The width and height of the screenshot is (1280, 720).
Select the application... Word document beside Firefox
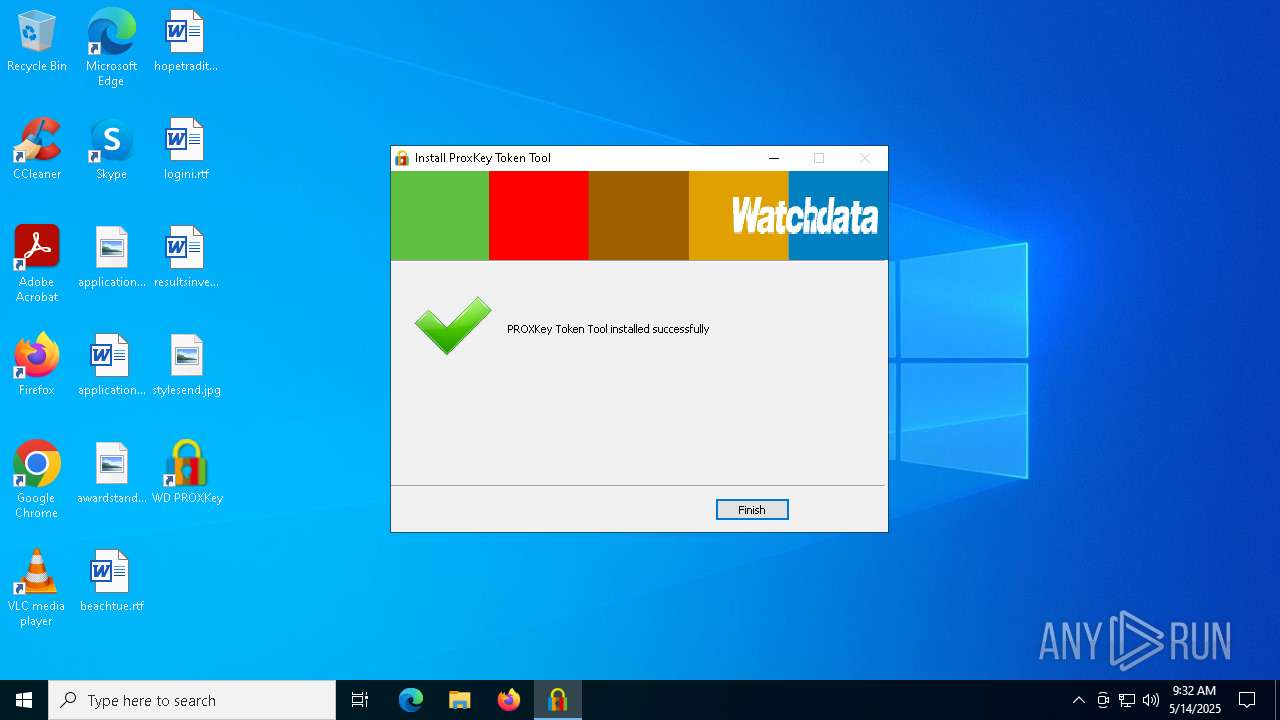pyautogui.click(x=111, y=366)
